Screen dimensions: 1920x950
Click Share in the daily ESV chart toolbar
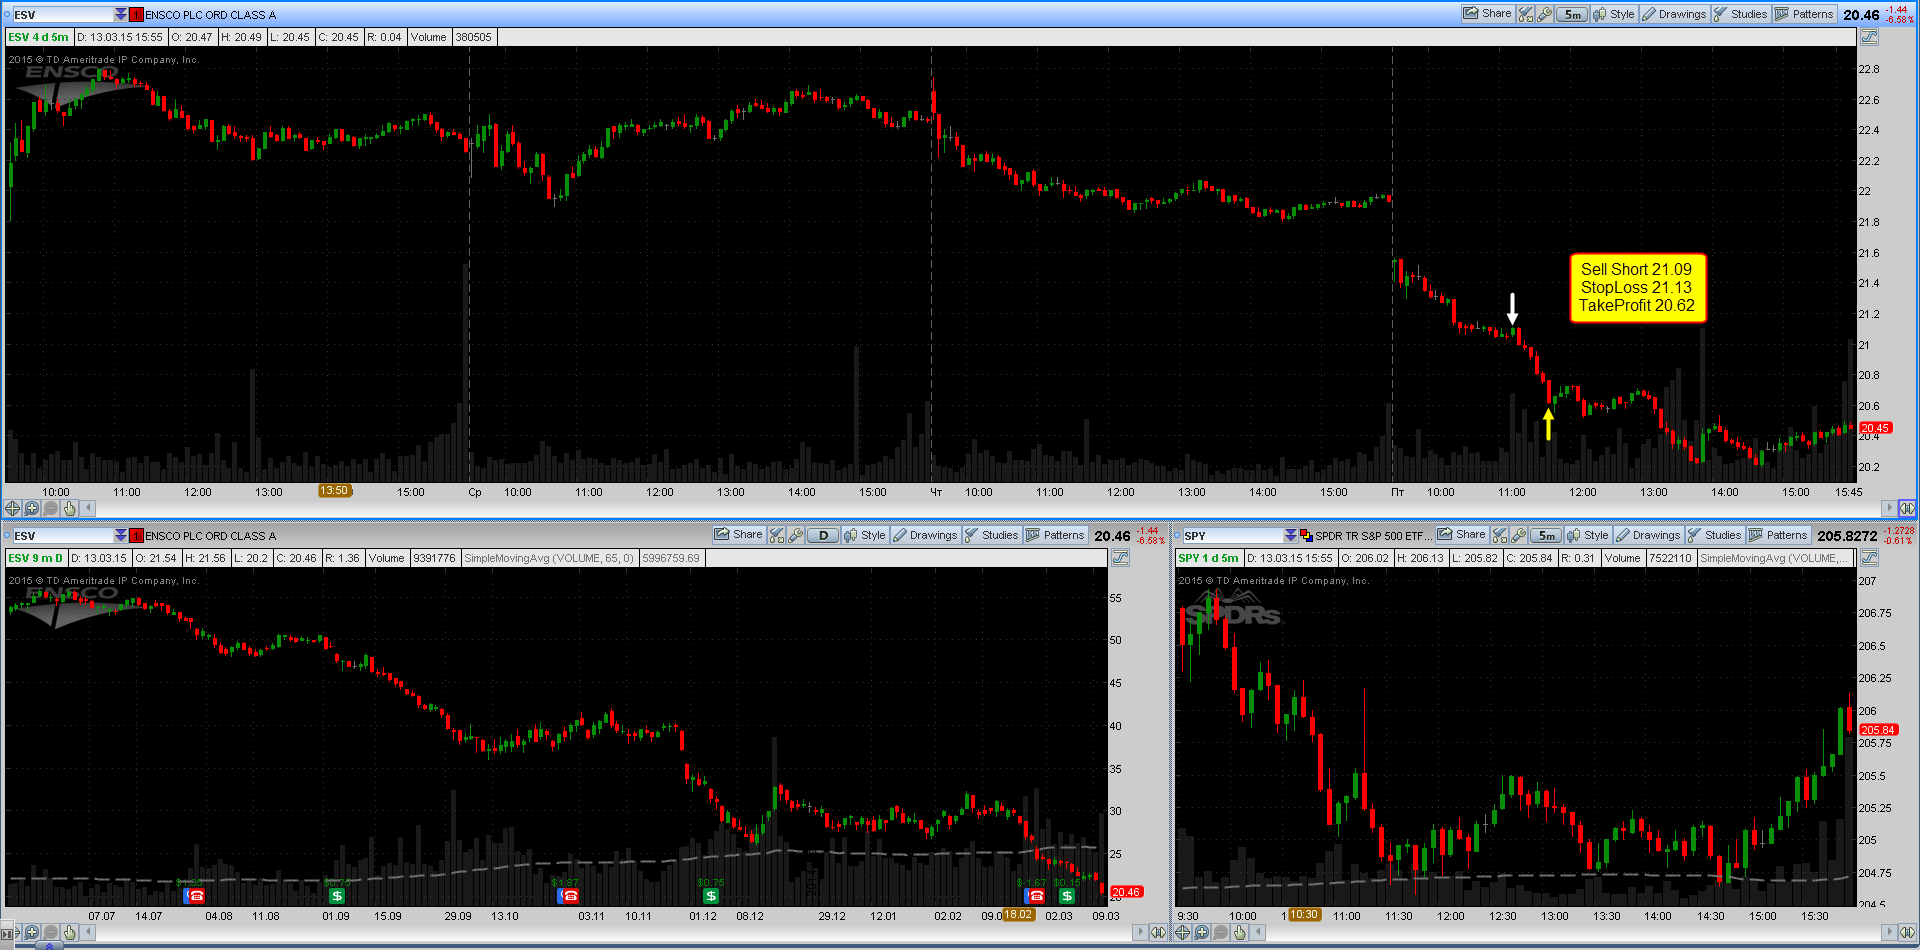click(738, 535)
